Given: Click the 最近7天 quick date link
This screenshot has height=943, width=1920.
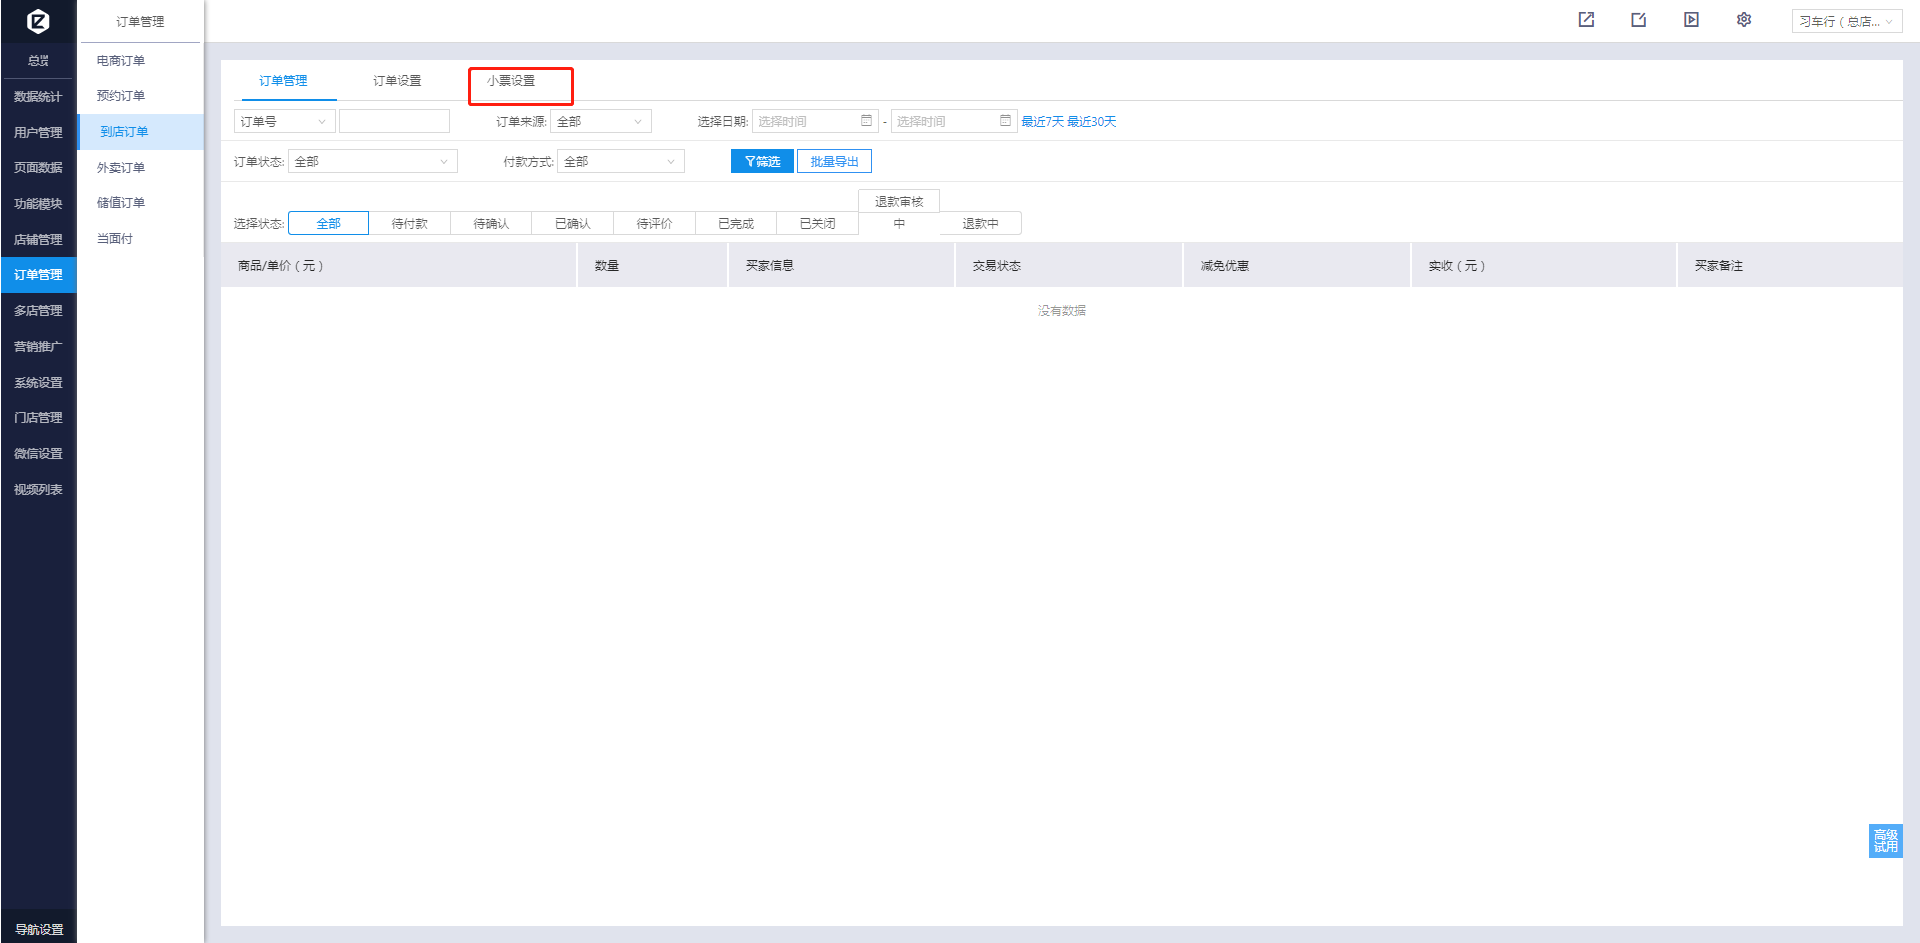Looking at the screenshot, I should click(x=1042, y=122).
